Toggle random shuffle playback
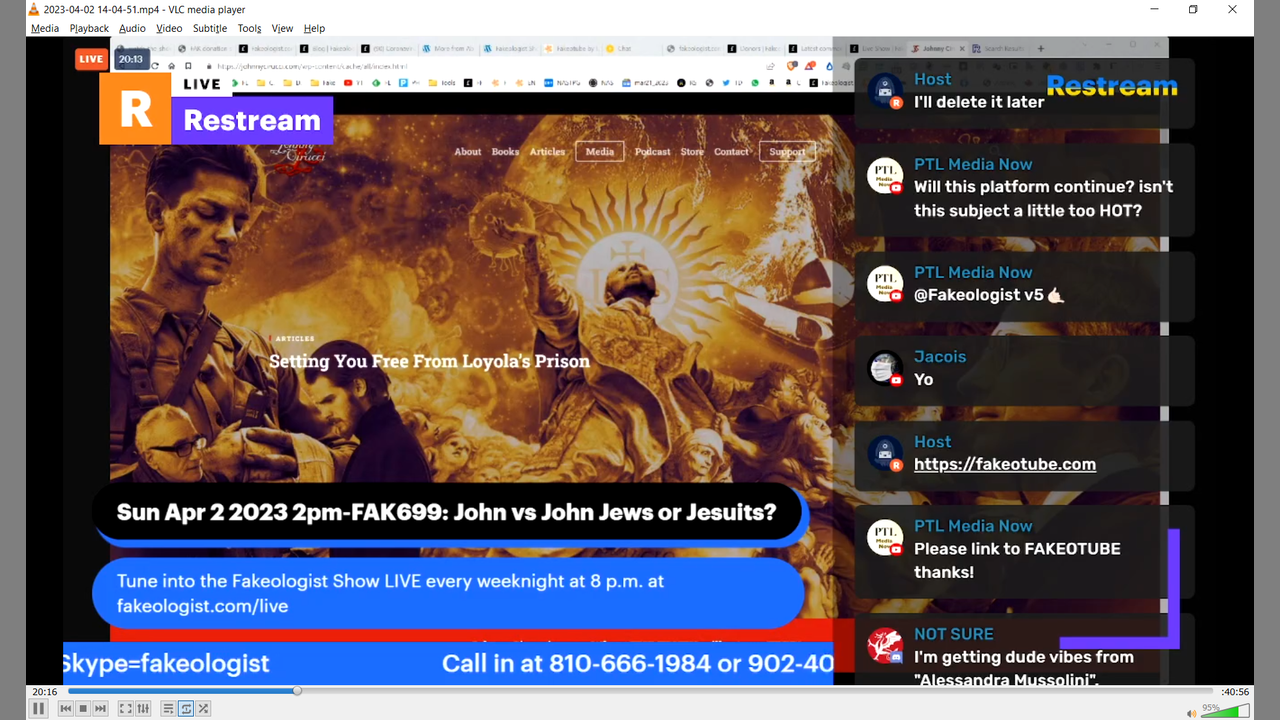 203,709
